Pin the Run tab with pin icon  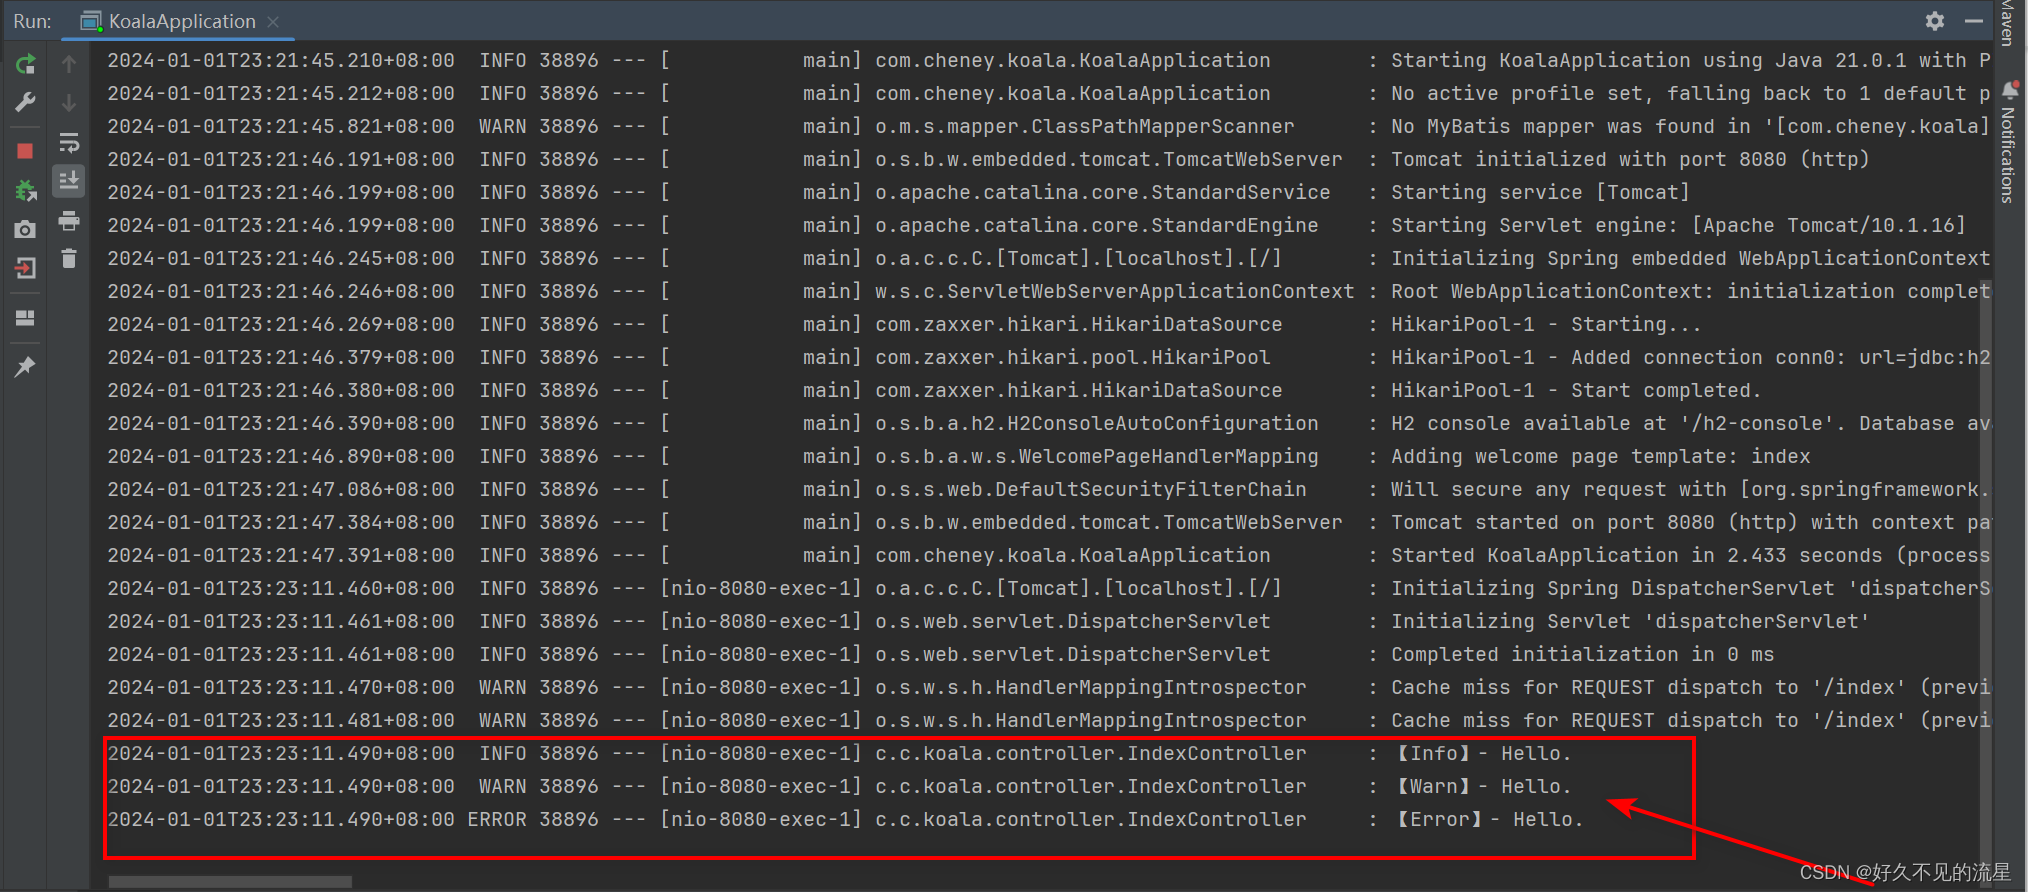point(25,367)
